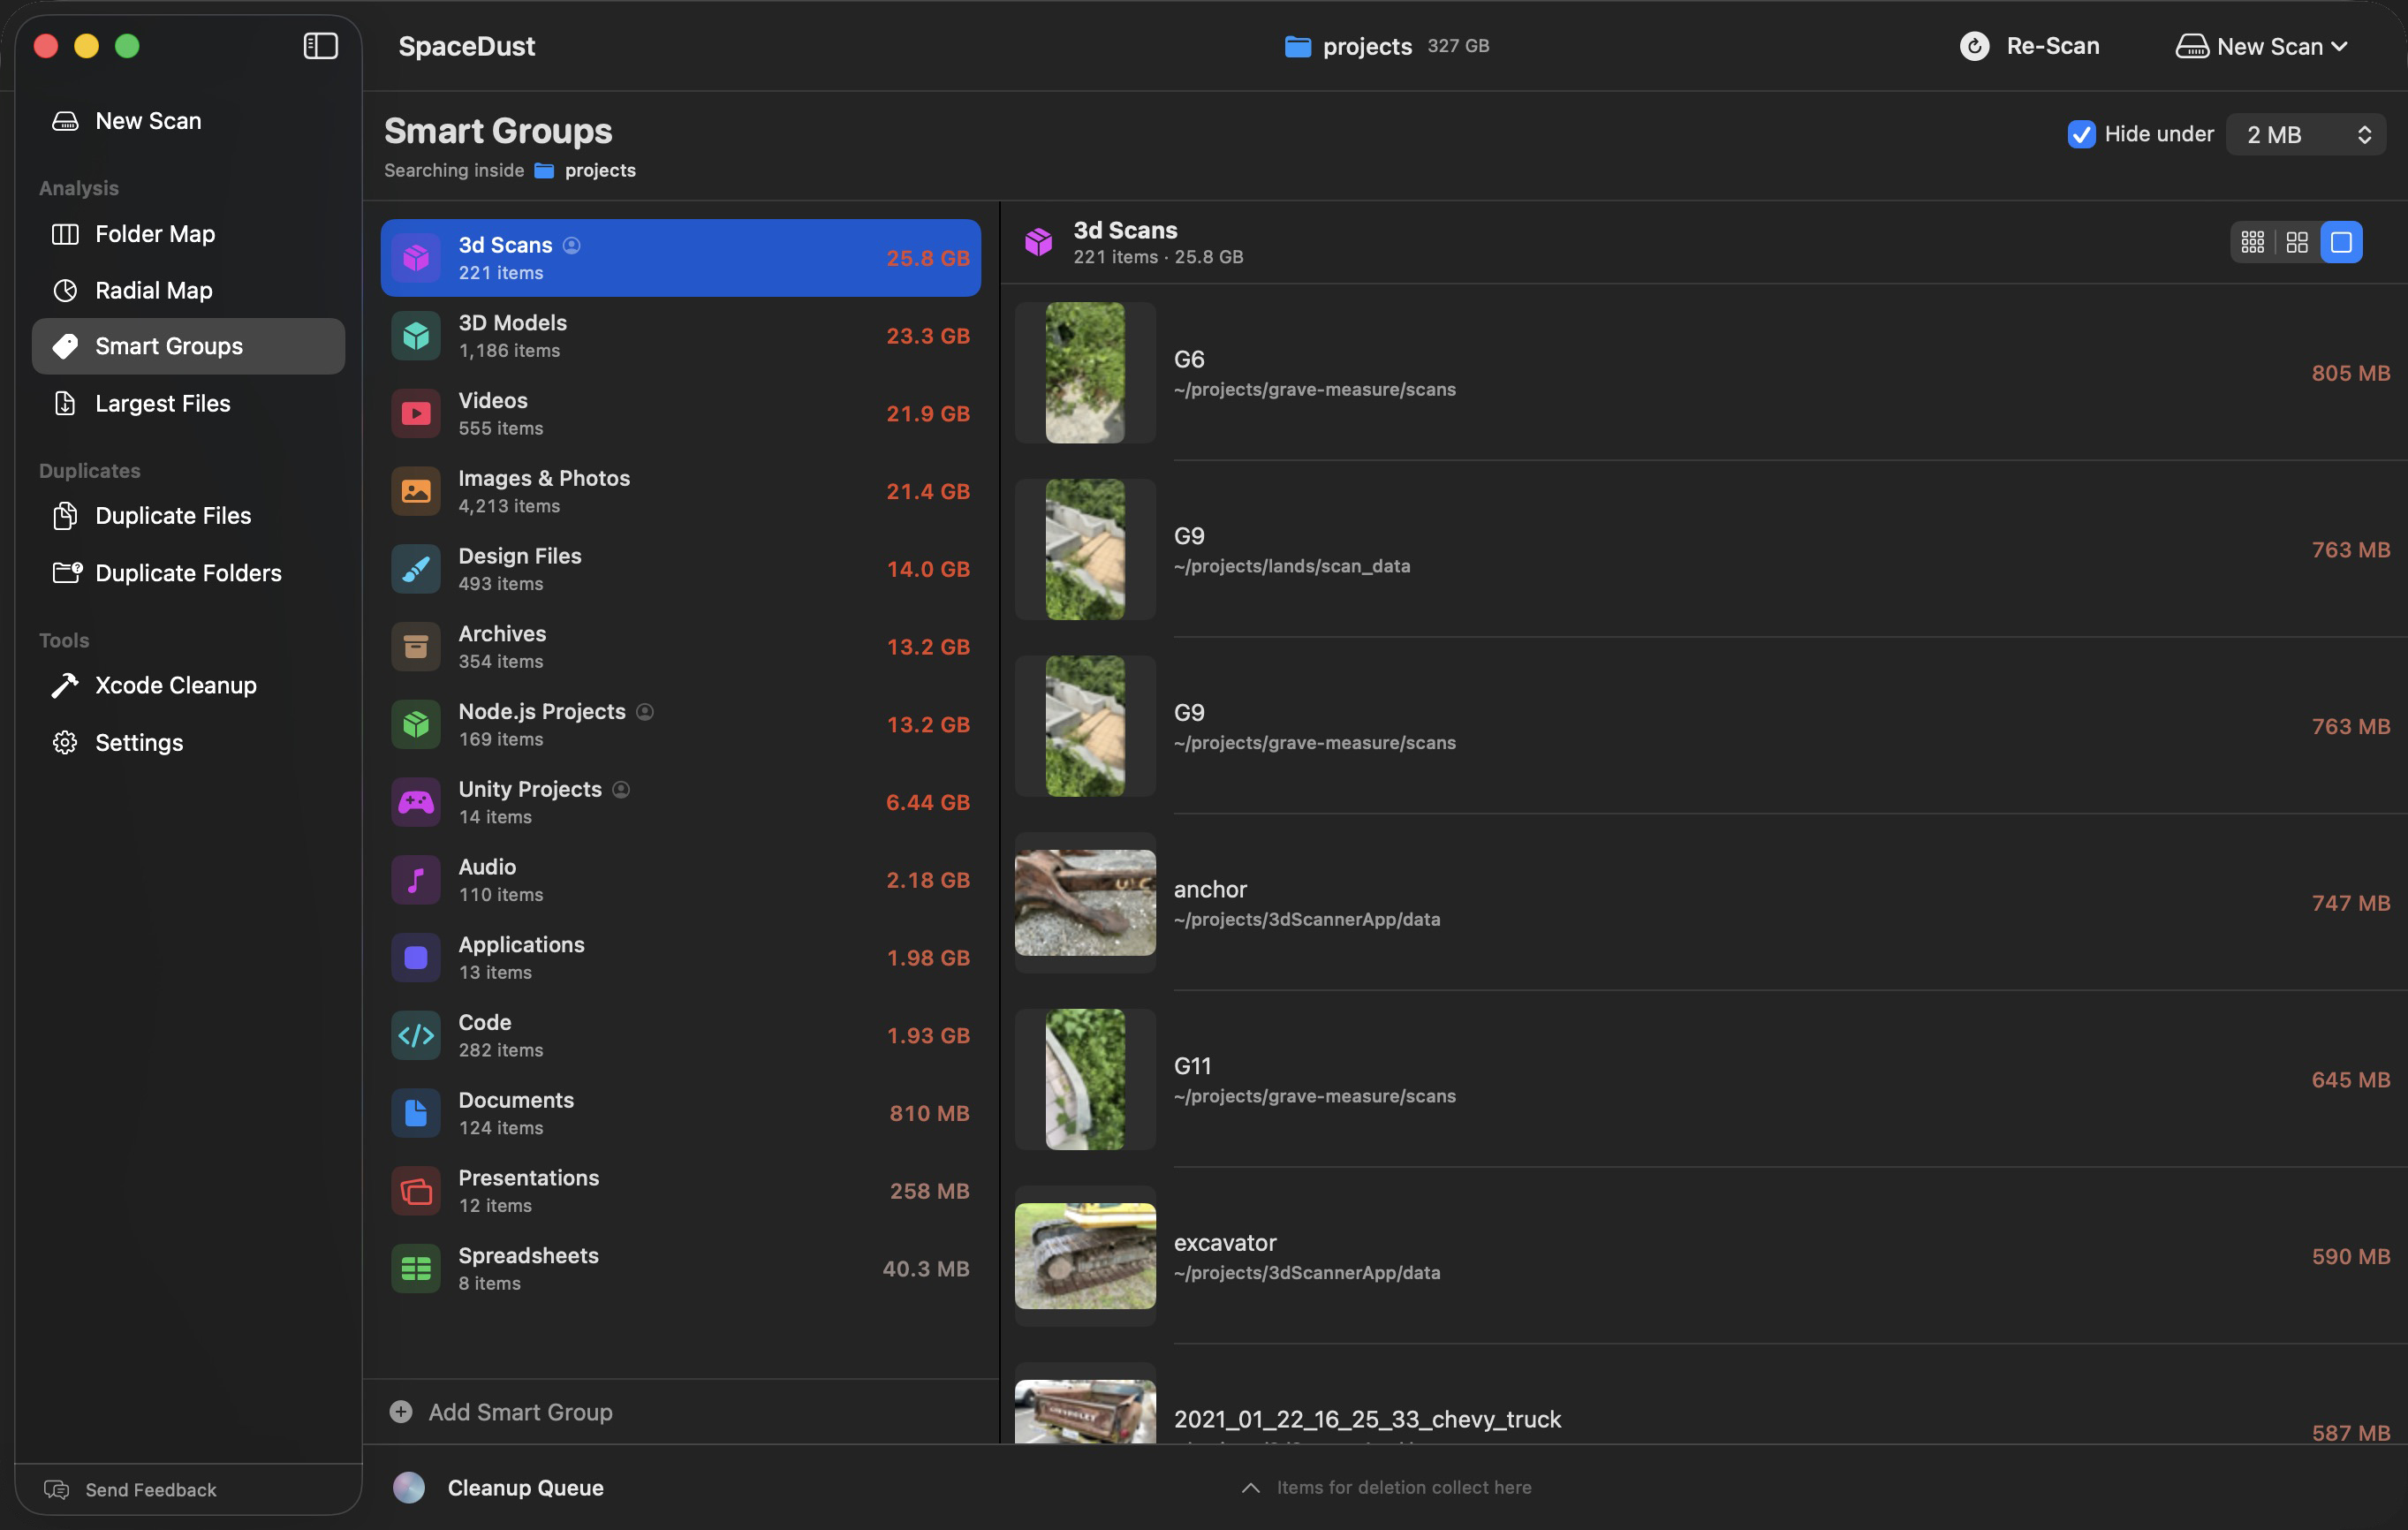Click the info badge next to Node.js Projects
The image size is (2408, 1530).
pyautogui.click(x=645, y=711)
